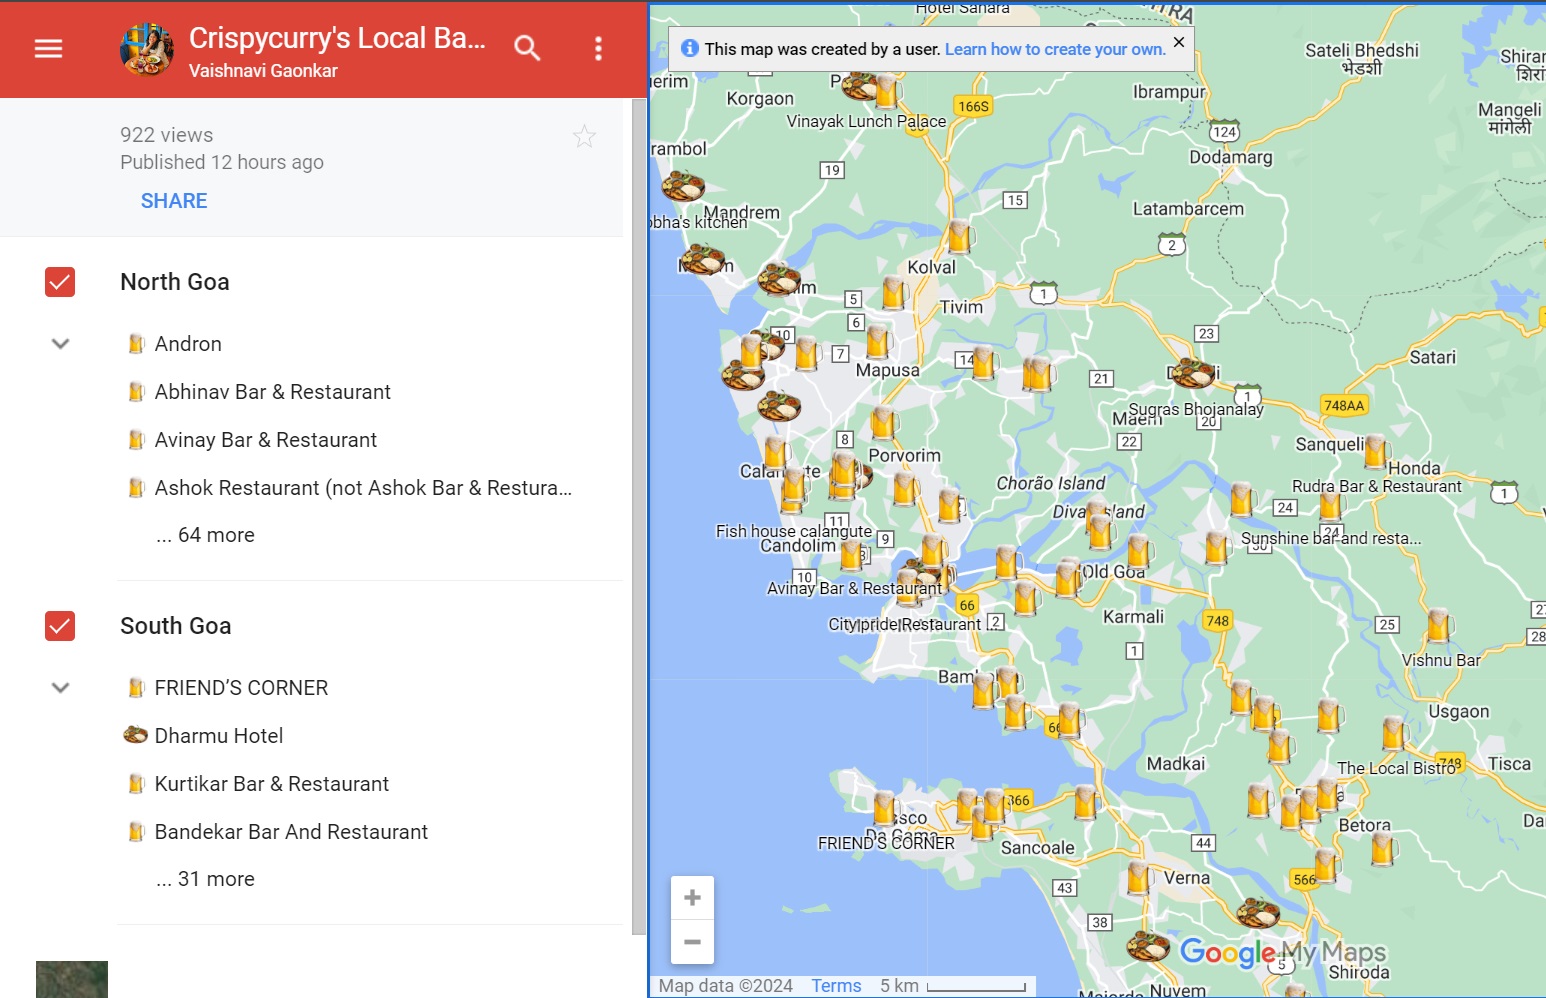1546x998 pixels.
Task: Dismiss the map created by user notice
Action: pos(1179,42)
